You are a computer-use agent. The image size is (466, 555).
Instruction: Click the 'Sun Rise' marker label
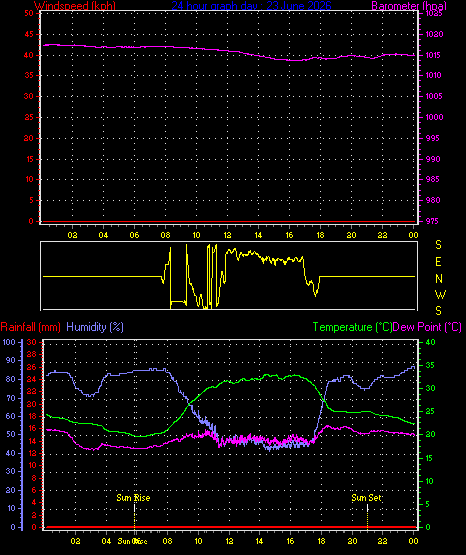click(x=133, y=498)
